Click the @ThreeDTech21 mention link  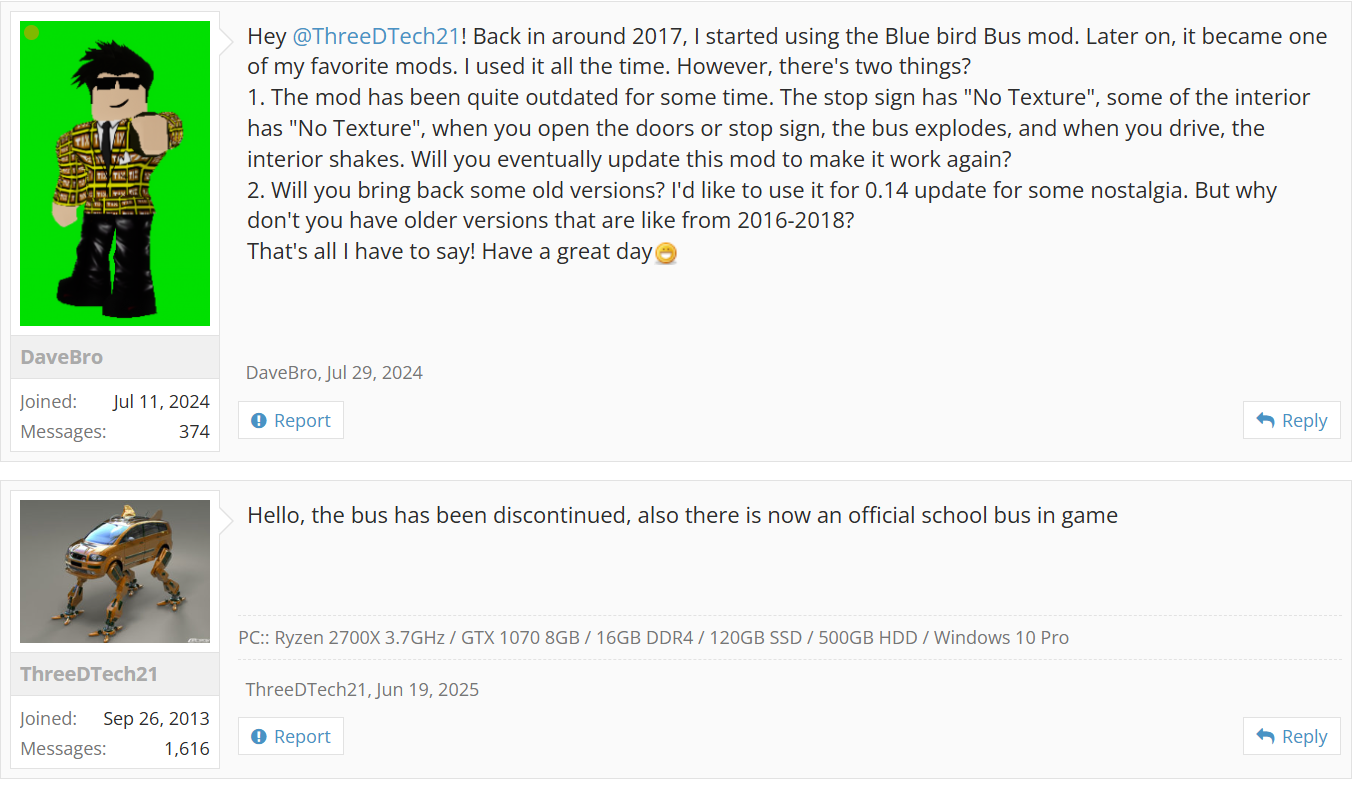[x=376, y=37]
